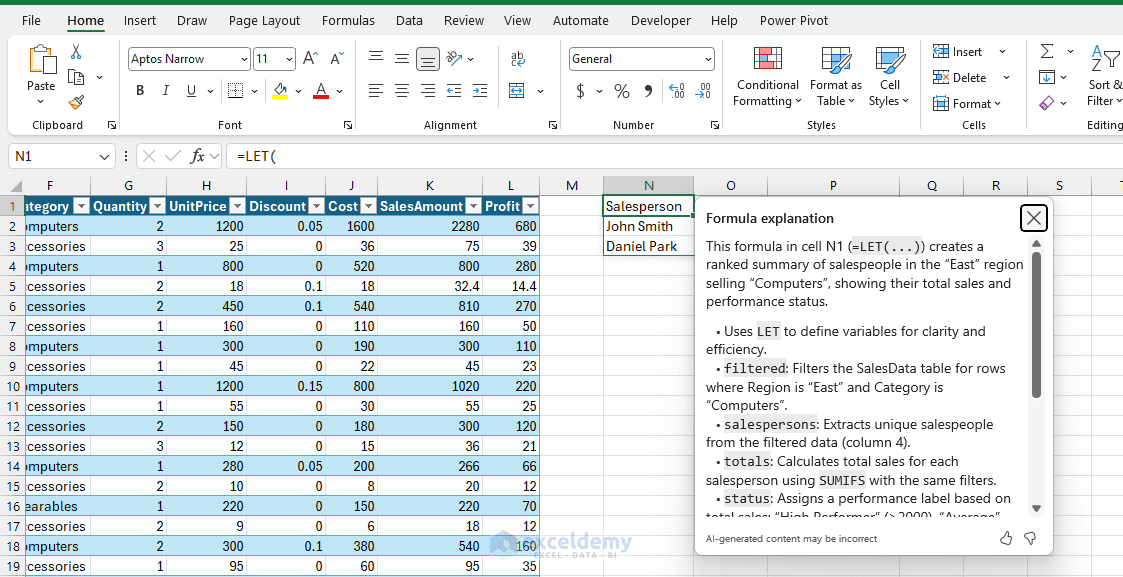
Task: Click the explanation panel scrollbar thumb
Action: [x=1036, y=324]
